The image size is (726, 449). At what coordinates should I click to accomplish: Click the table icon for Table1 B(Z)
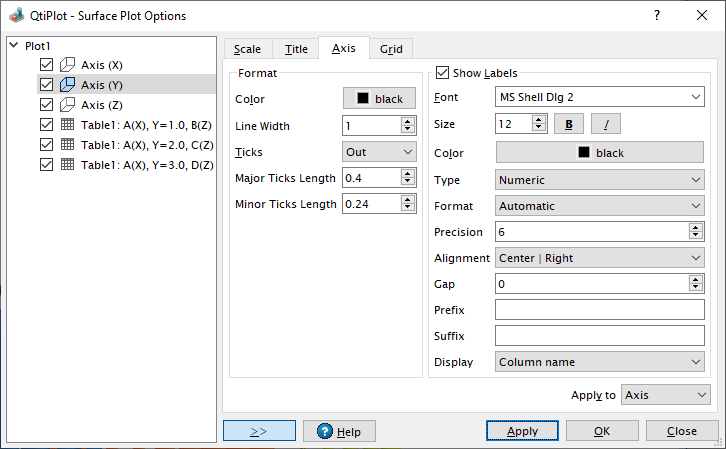[x=68, y=125]
